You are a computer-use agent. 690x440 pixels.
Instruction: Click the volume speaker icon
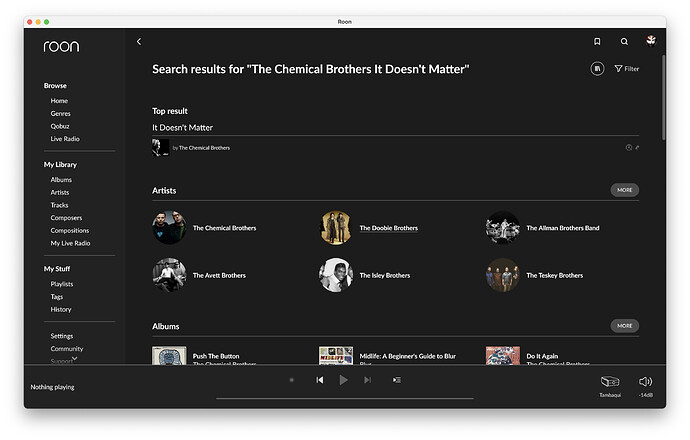(x=645, y=381)
